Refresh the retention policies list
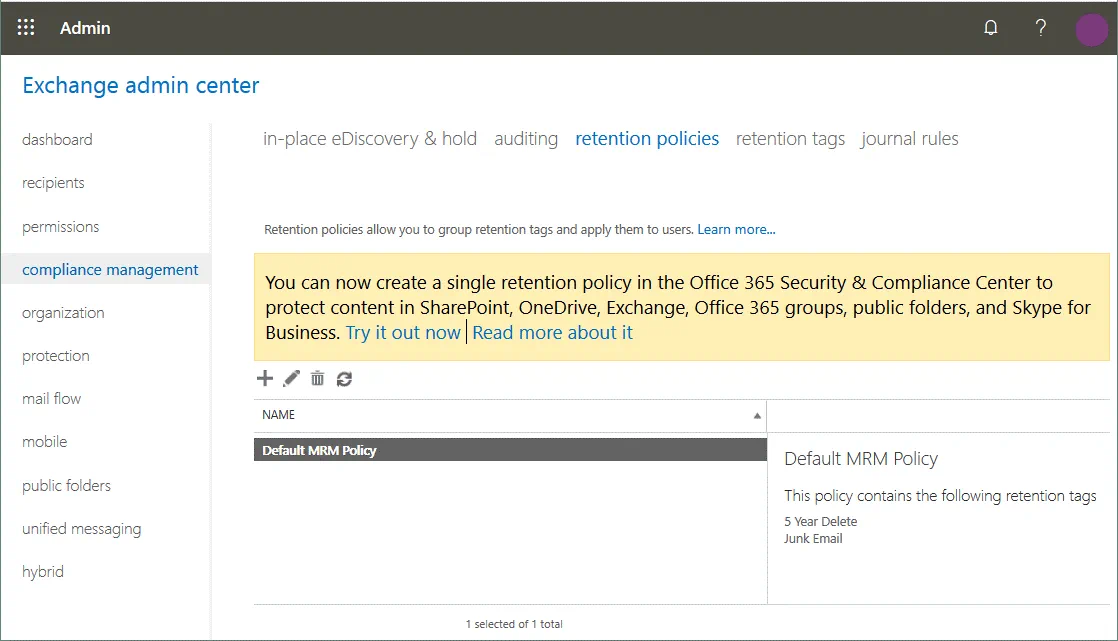Viewport: 1118px width, 641px height. [x=344, y=378]
